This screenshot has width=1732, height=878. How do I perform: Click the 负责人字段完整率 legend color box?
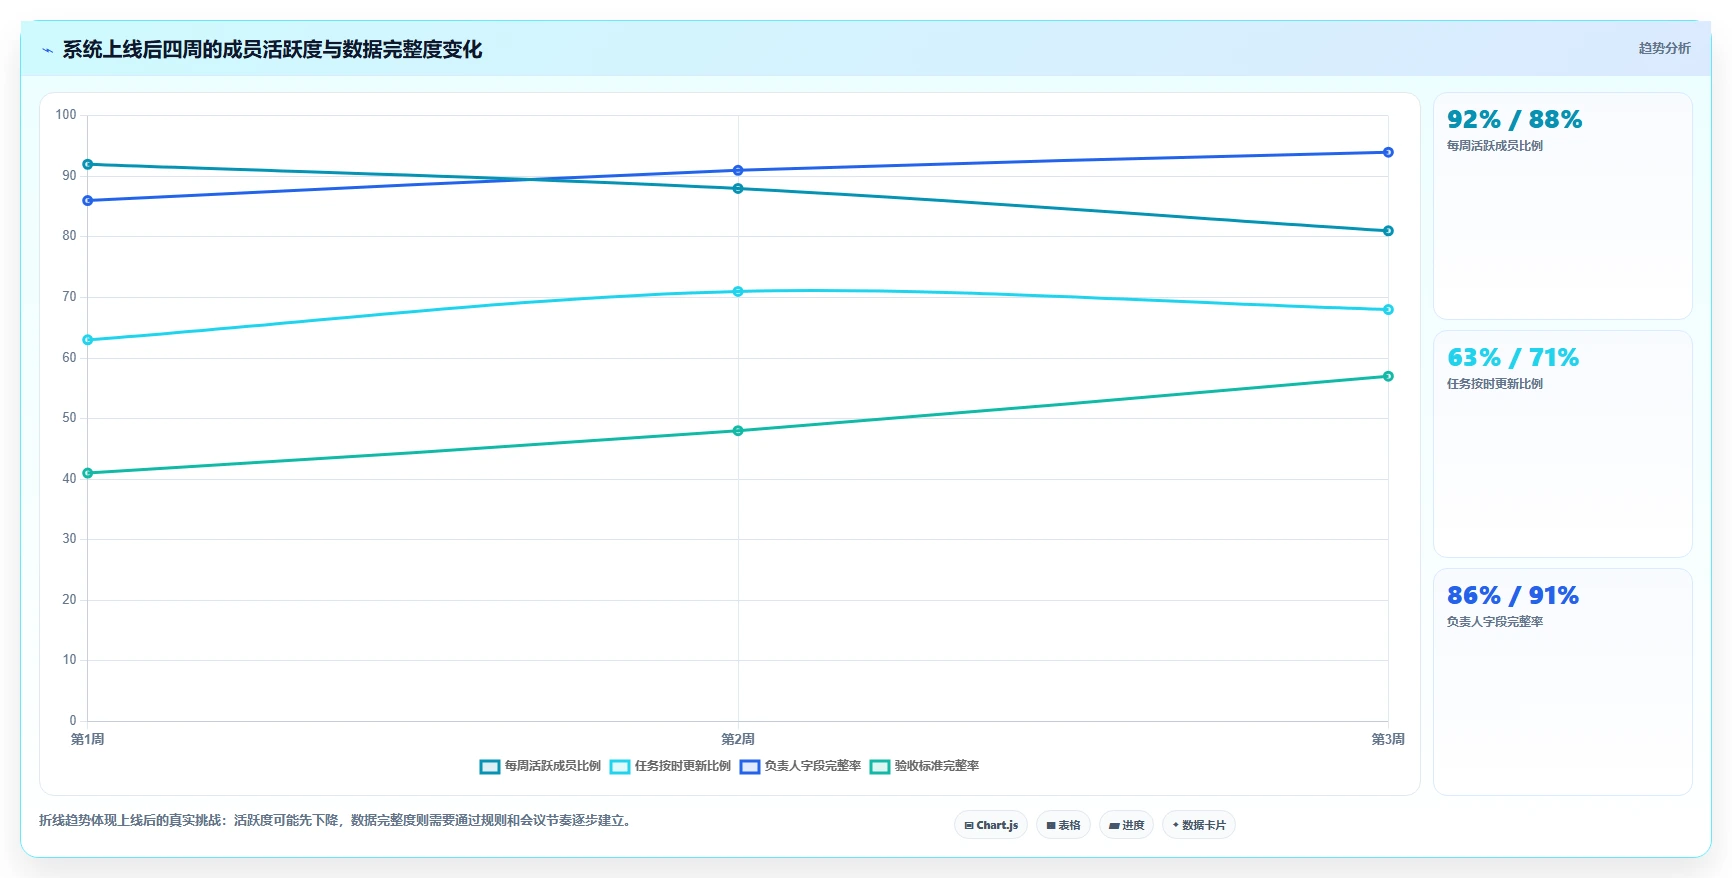(750, 767)
